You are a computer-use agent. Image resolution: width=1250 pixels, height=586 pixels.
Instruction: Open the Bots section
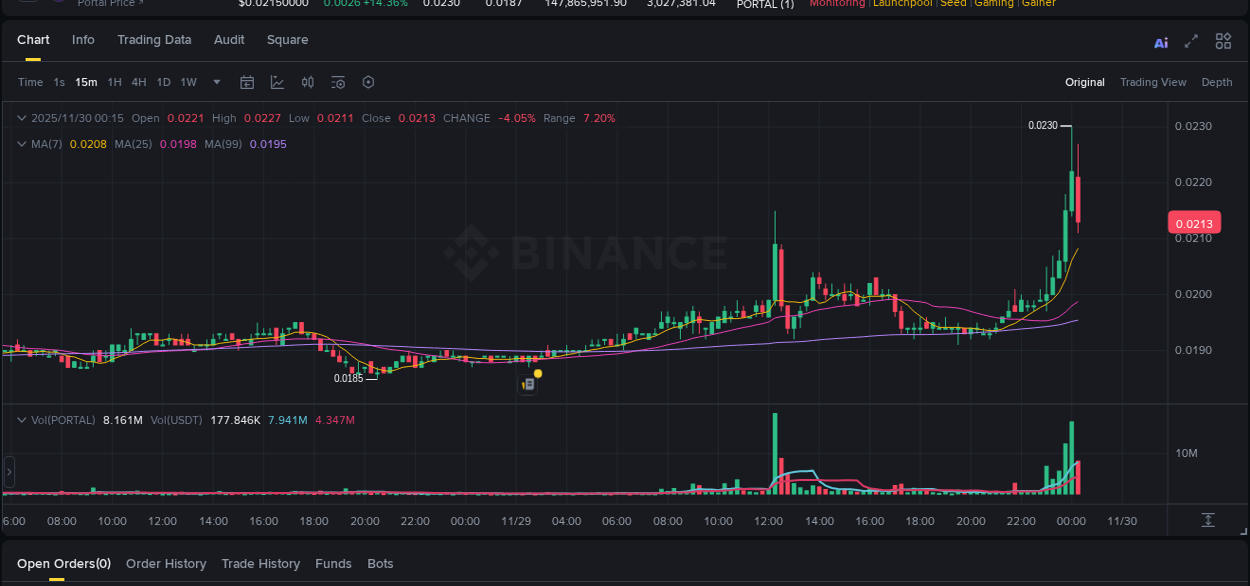click(380, 563)
